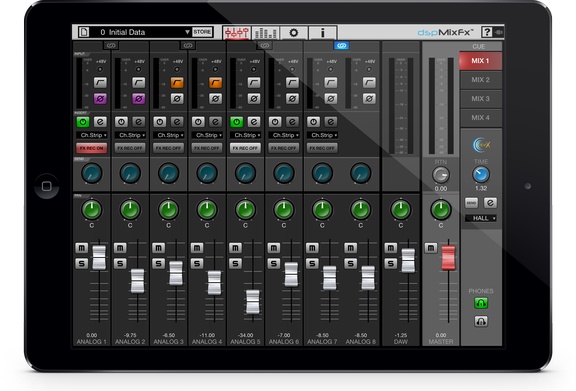Click FX REC OFF on Analog 7
Viewport: 576px width, 391px height.
click(322, 148)
